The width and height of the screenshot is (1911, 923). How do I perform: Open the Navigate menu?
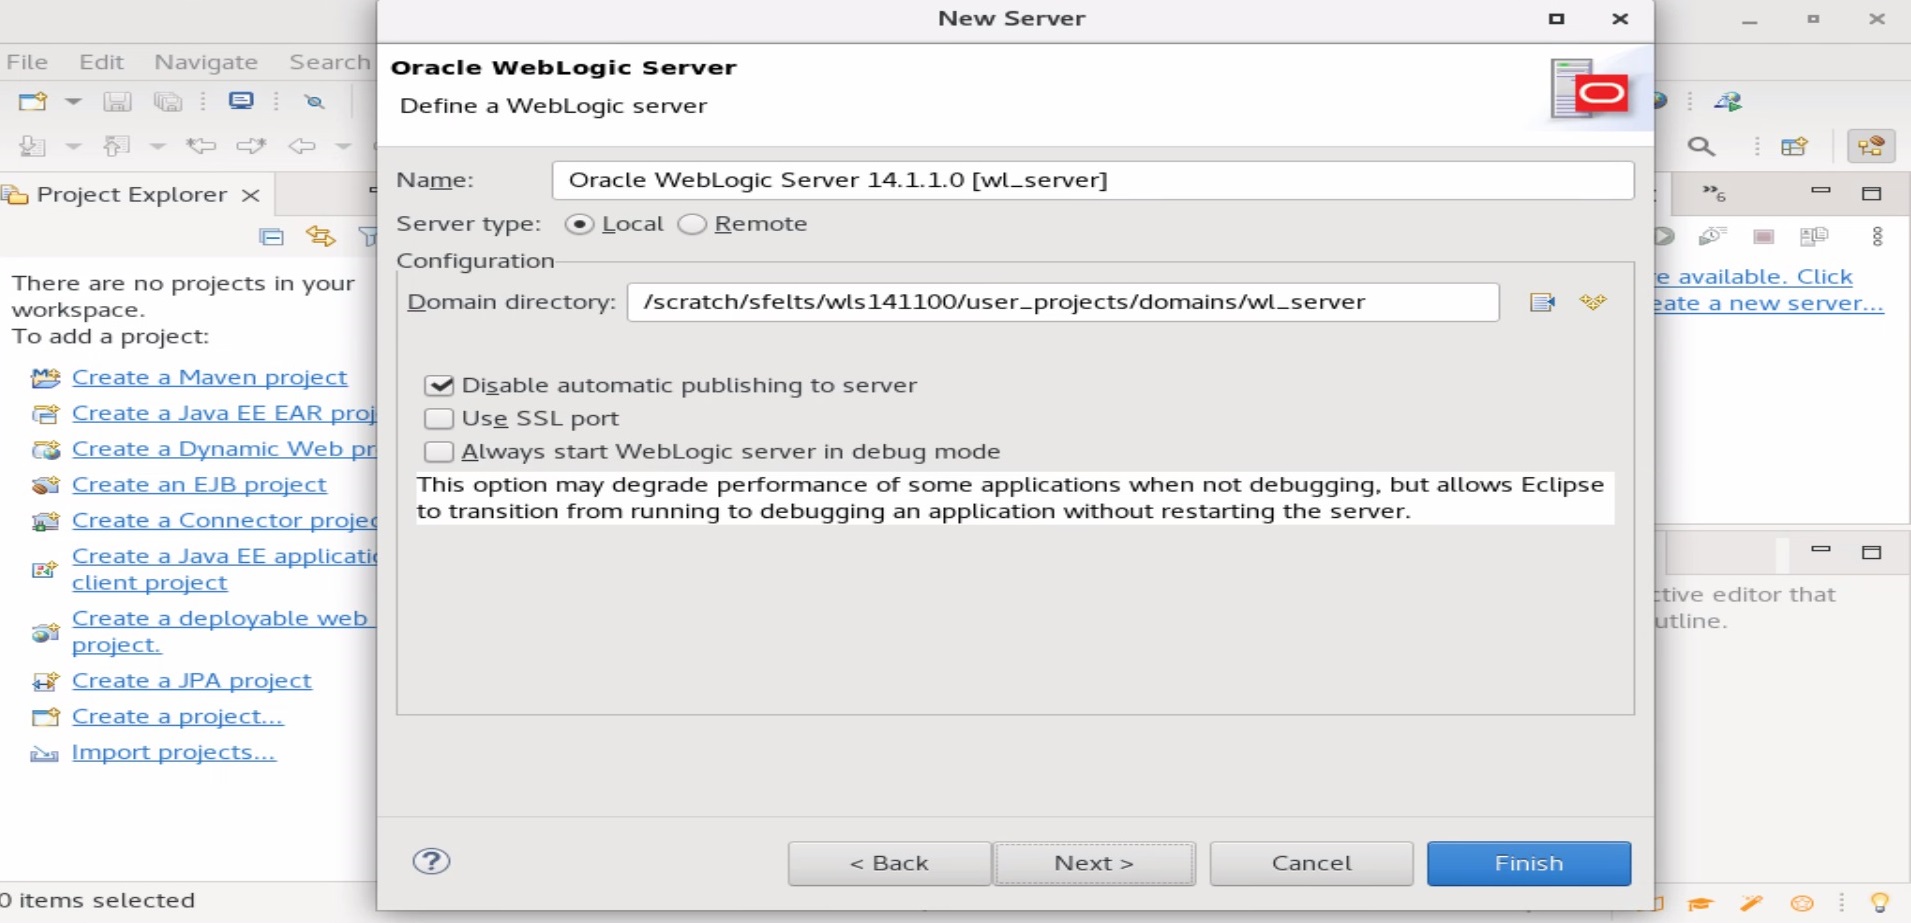coord(205,62)
